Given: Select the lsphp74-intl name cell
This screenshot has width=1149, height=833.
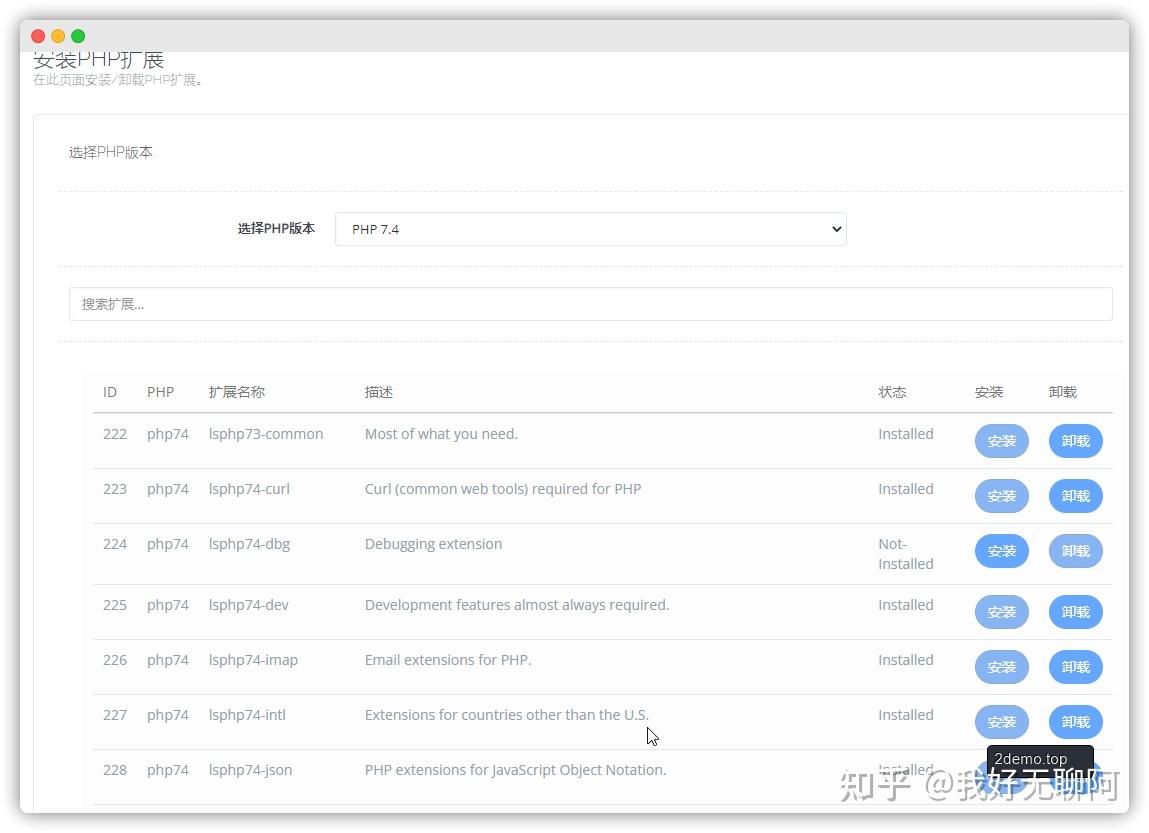Looking at the screenshot, I should click(247, 714).
